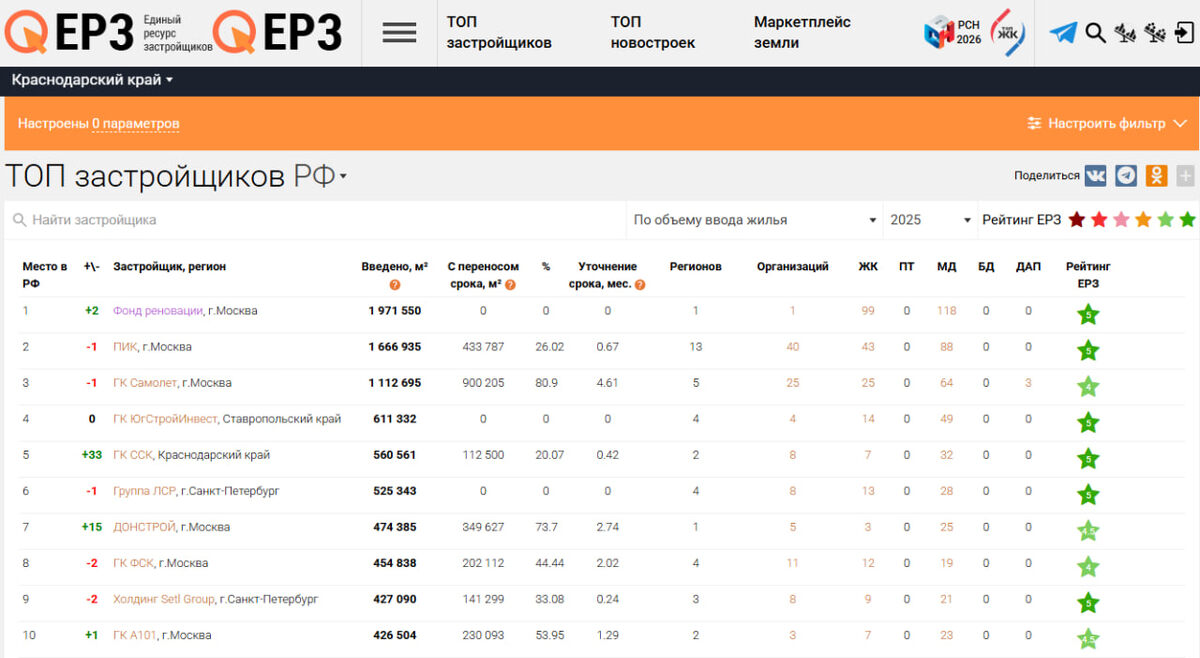Open the ГК ФСК developer link
The width and height of the screenshot is (1200, 658).
click(133, 563)
